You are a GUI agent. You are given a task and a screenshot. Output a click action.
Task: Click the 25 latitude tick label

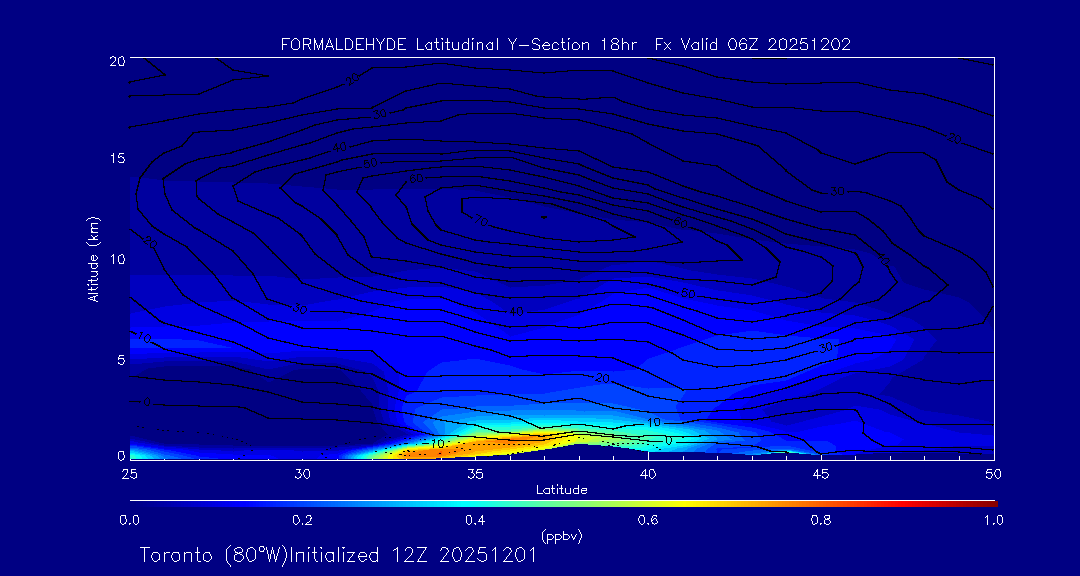129,472
